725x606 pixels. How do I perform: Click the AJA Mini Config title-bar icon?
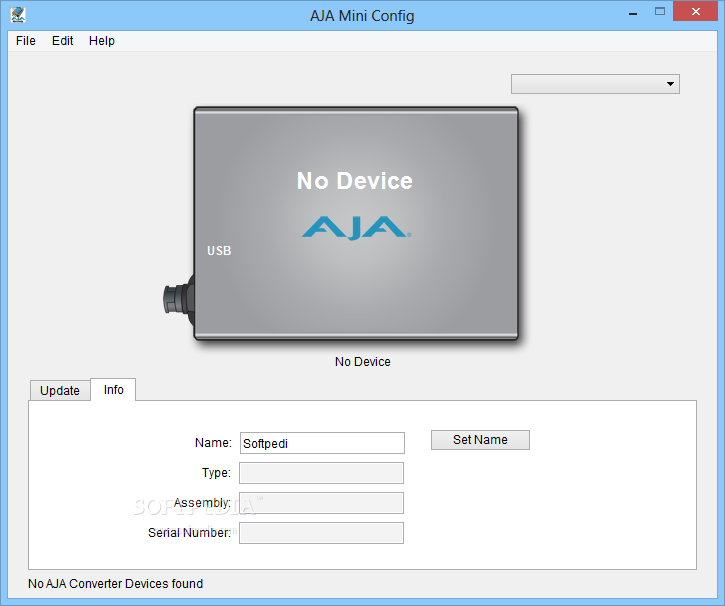pyautogui.click(x=18, y=15)
